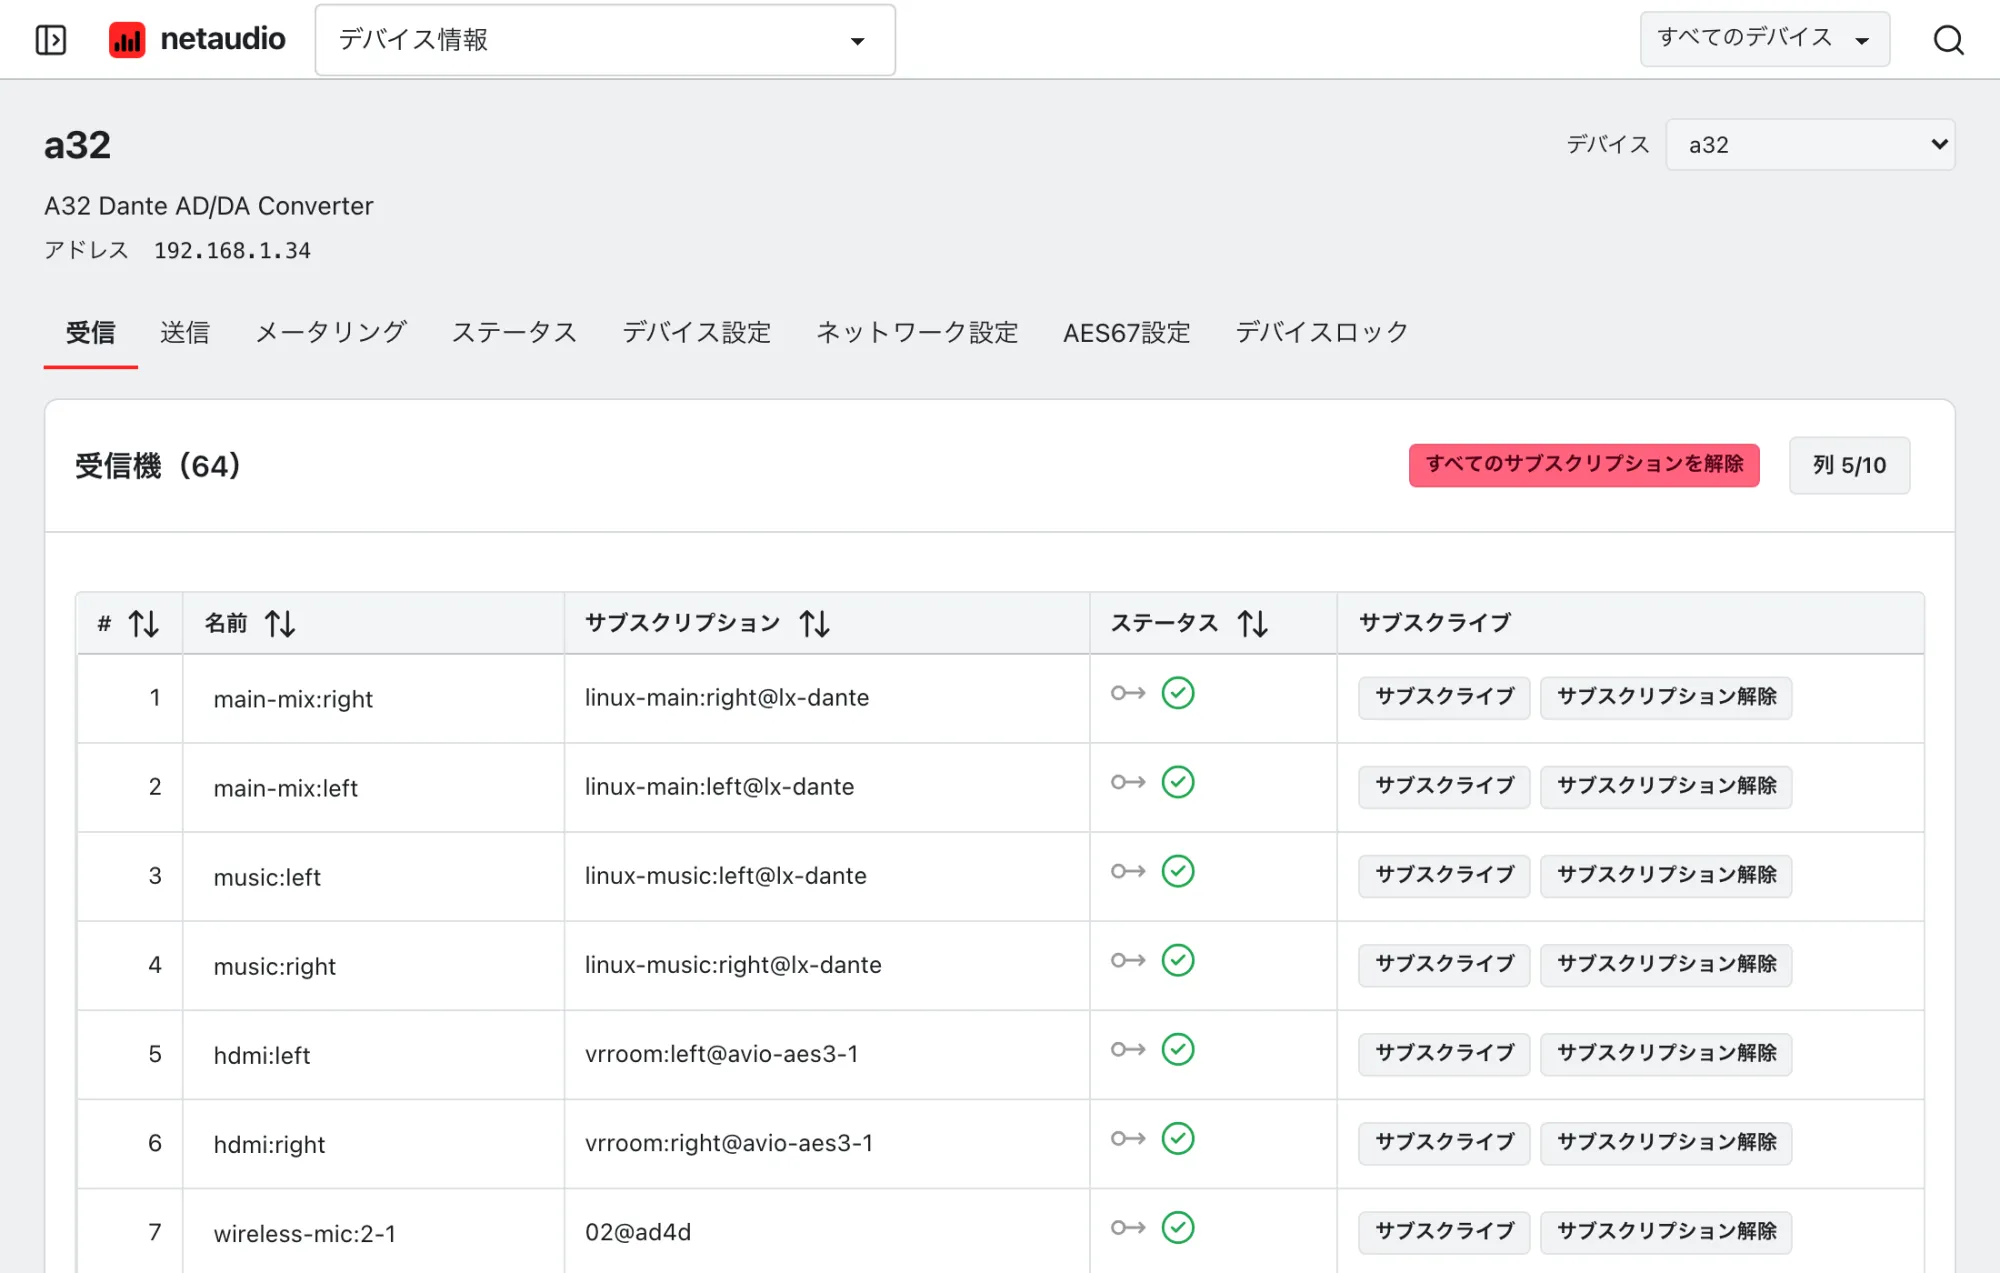Click green check status for hdmi:left
The height and width of the screenshot is (1273, 2000).
click(1178, 1049)
